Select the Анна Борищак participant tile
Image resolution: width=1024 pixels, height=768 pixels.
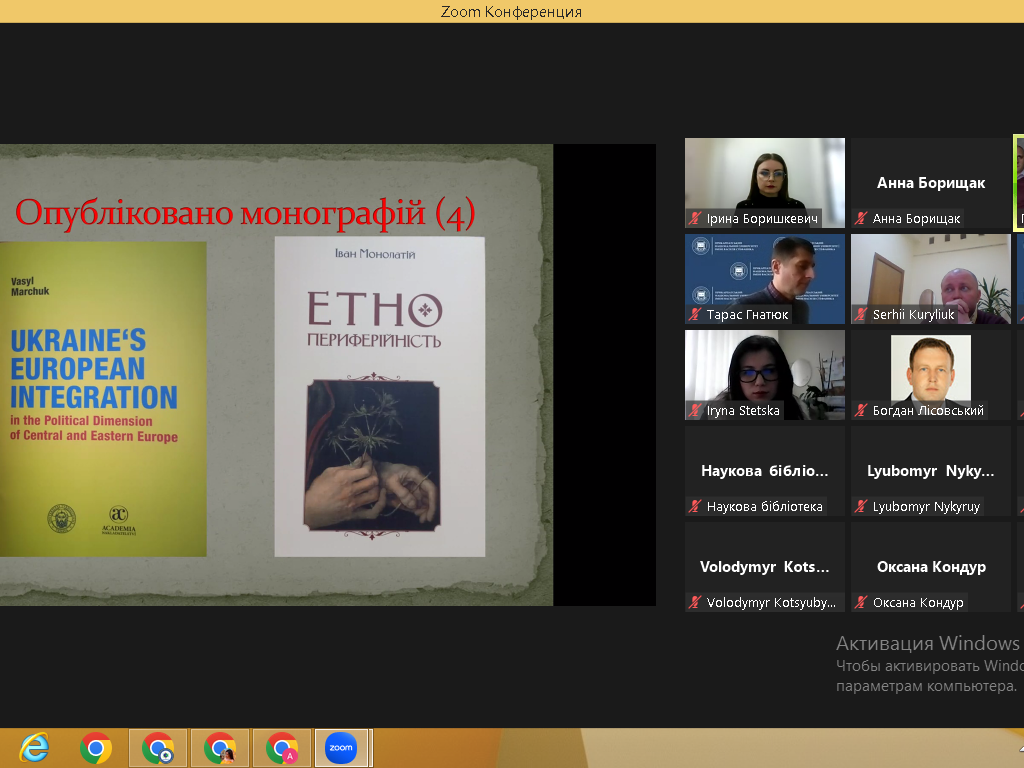pyautogui.click(x=931, y=183)
